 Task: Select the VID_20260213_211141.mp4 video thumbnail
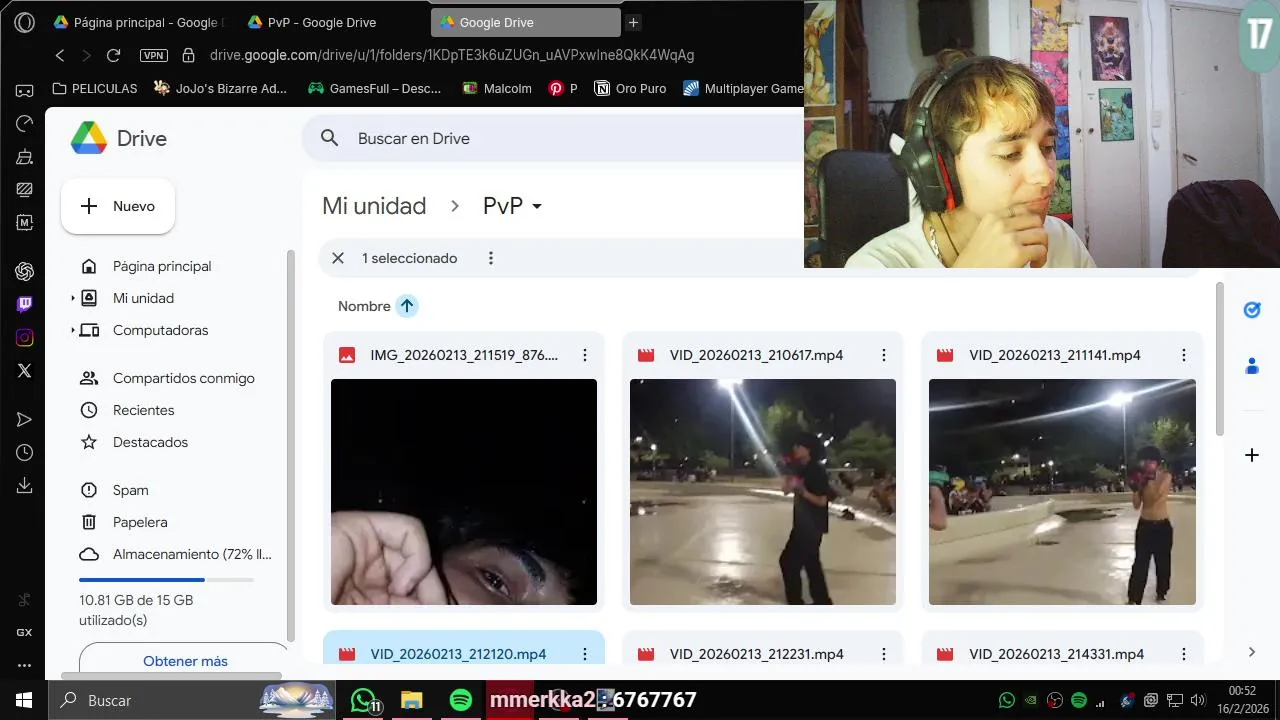[1062, 492]
